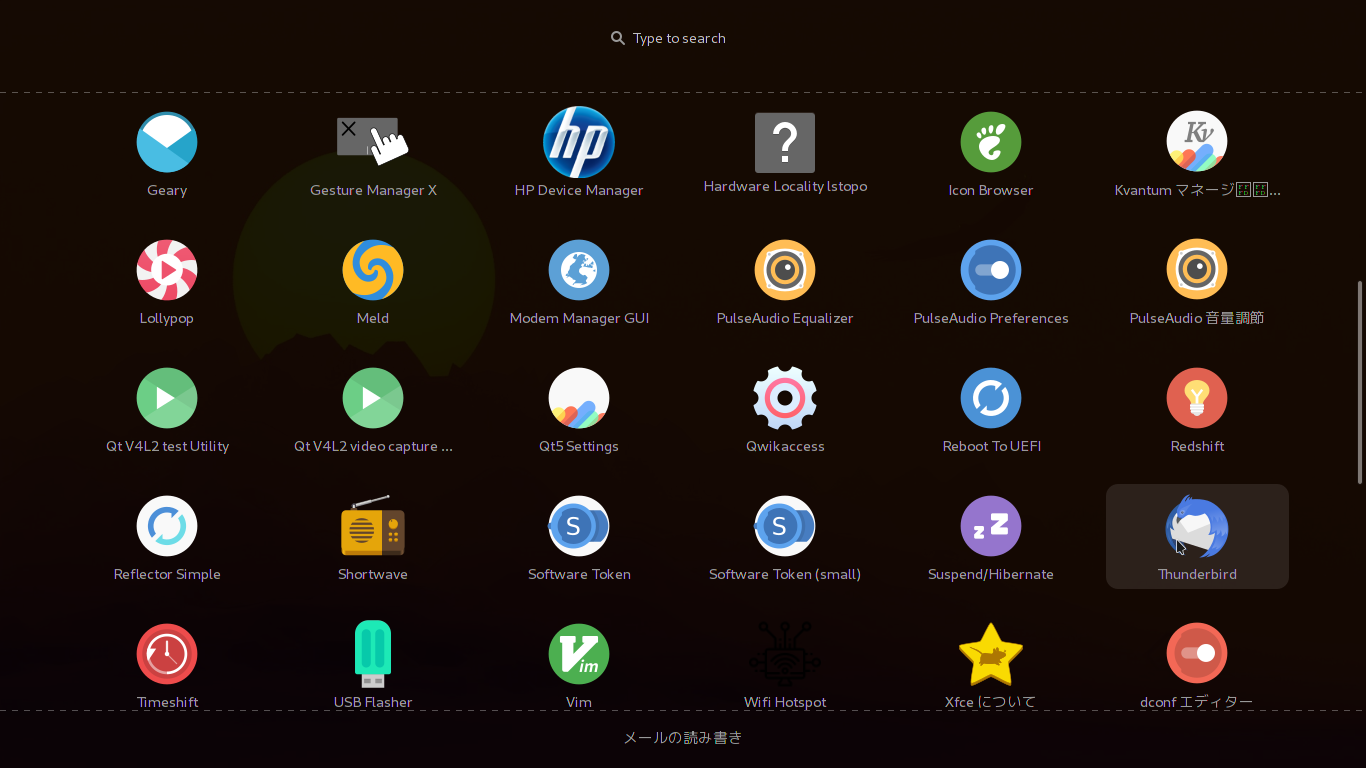The width and height of the screenshot is (1366, 768).
Task: Open the Software Token icon
Action: (579, 526)
